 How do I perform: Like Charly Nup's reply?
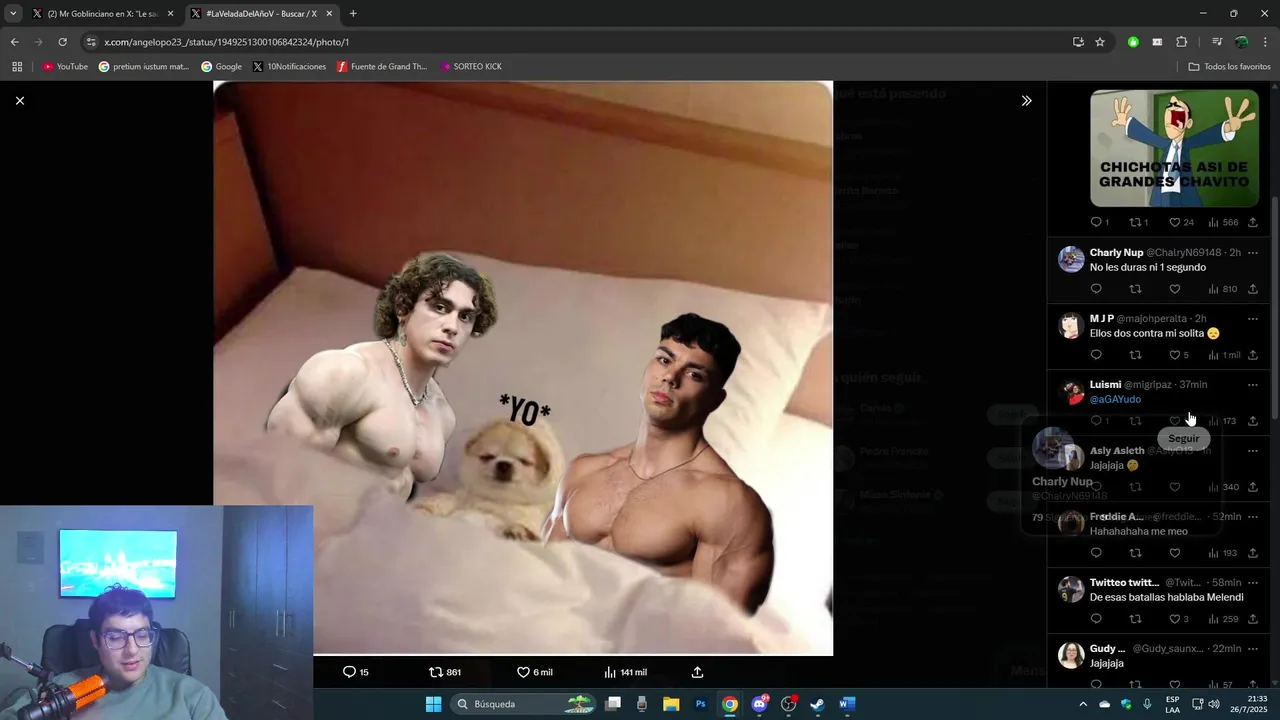tap(1175, 289)
